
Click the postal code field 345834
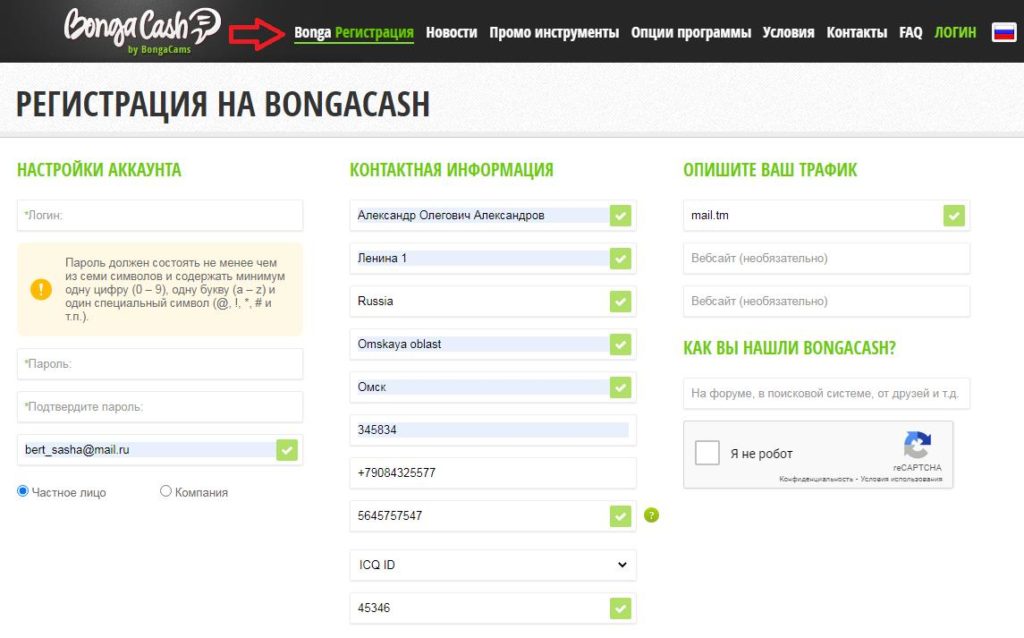pos(493,430)
